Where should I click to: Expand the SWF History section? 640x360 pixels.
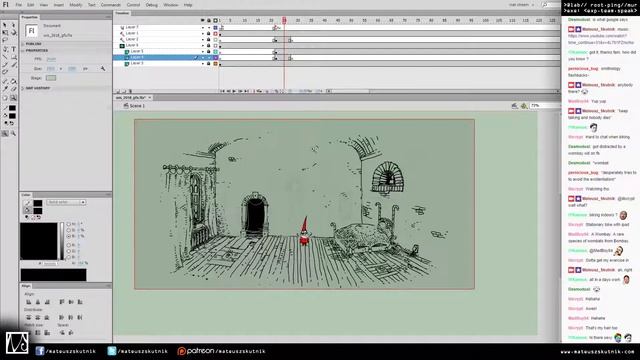coord(23,88)
